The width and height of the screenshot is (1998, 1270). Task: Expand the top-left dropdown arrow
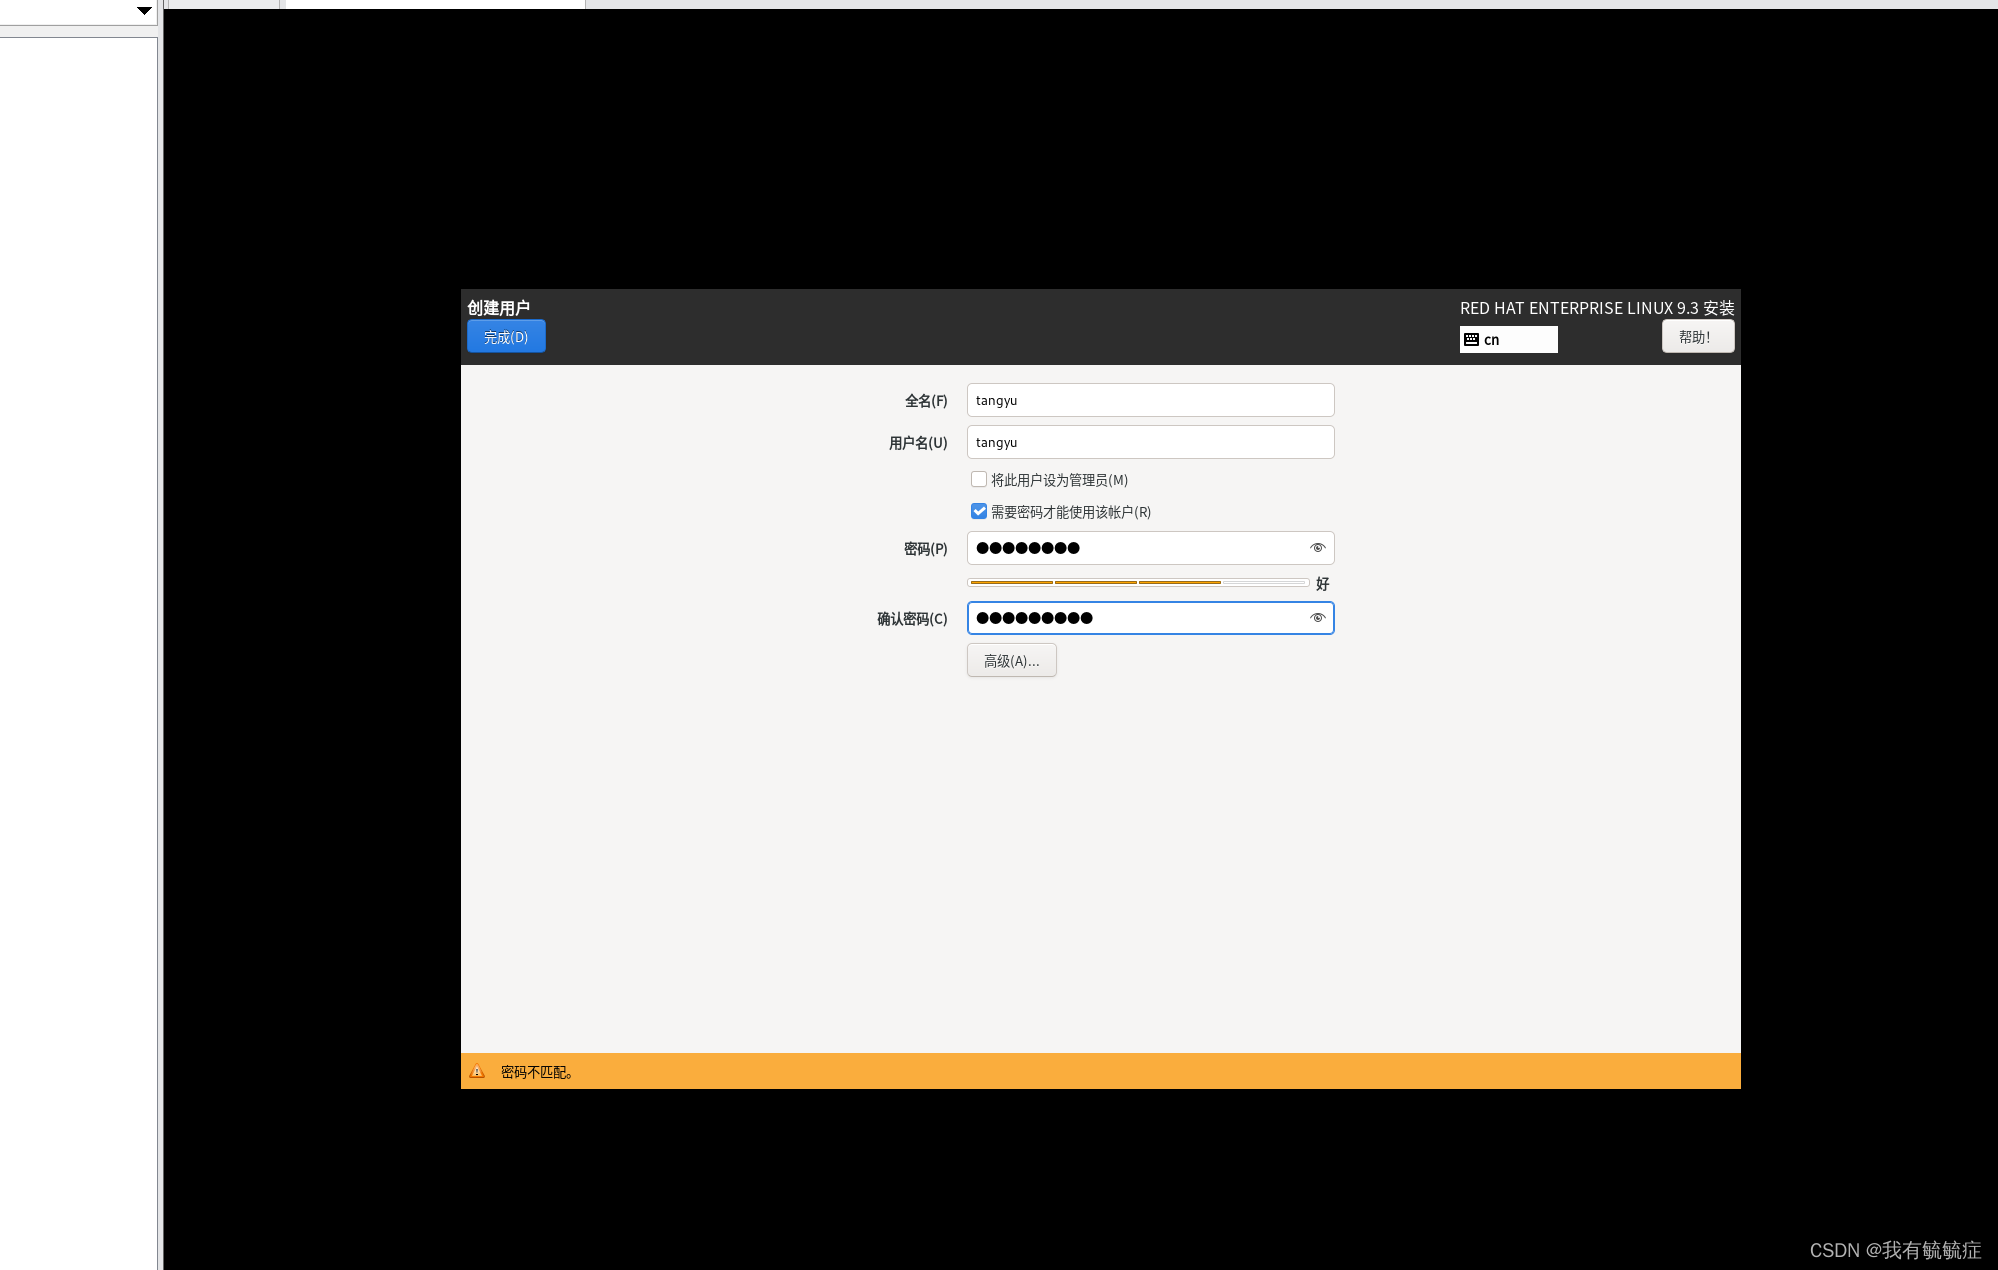[144, 11]
